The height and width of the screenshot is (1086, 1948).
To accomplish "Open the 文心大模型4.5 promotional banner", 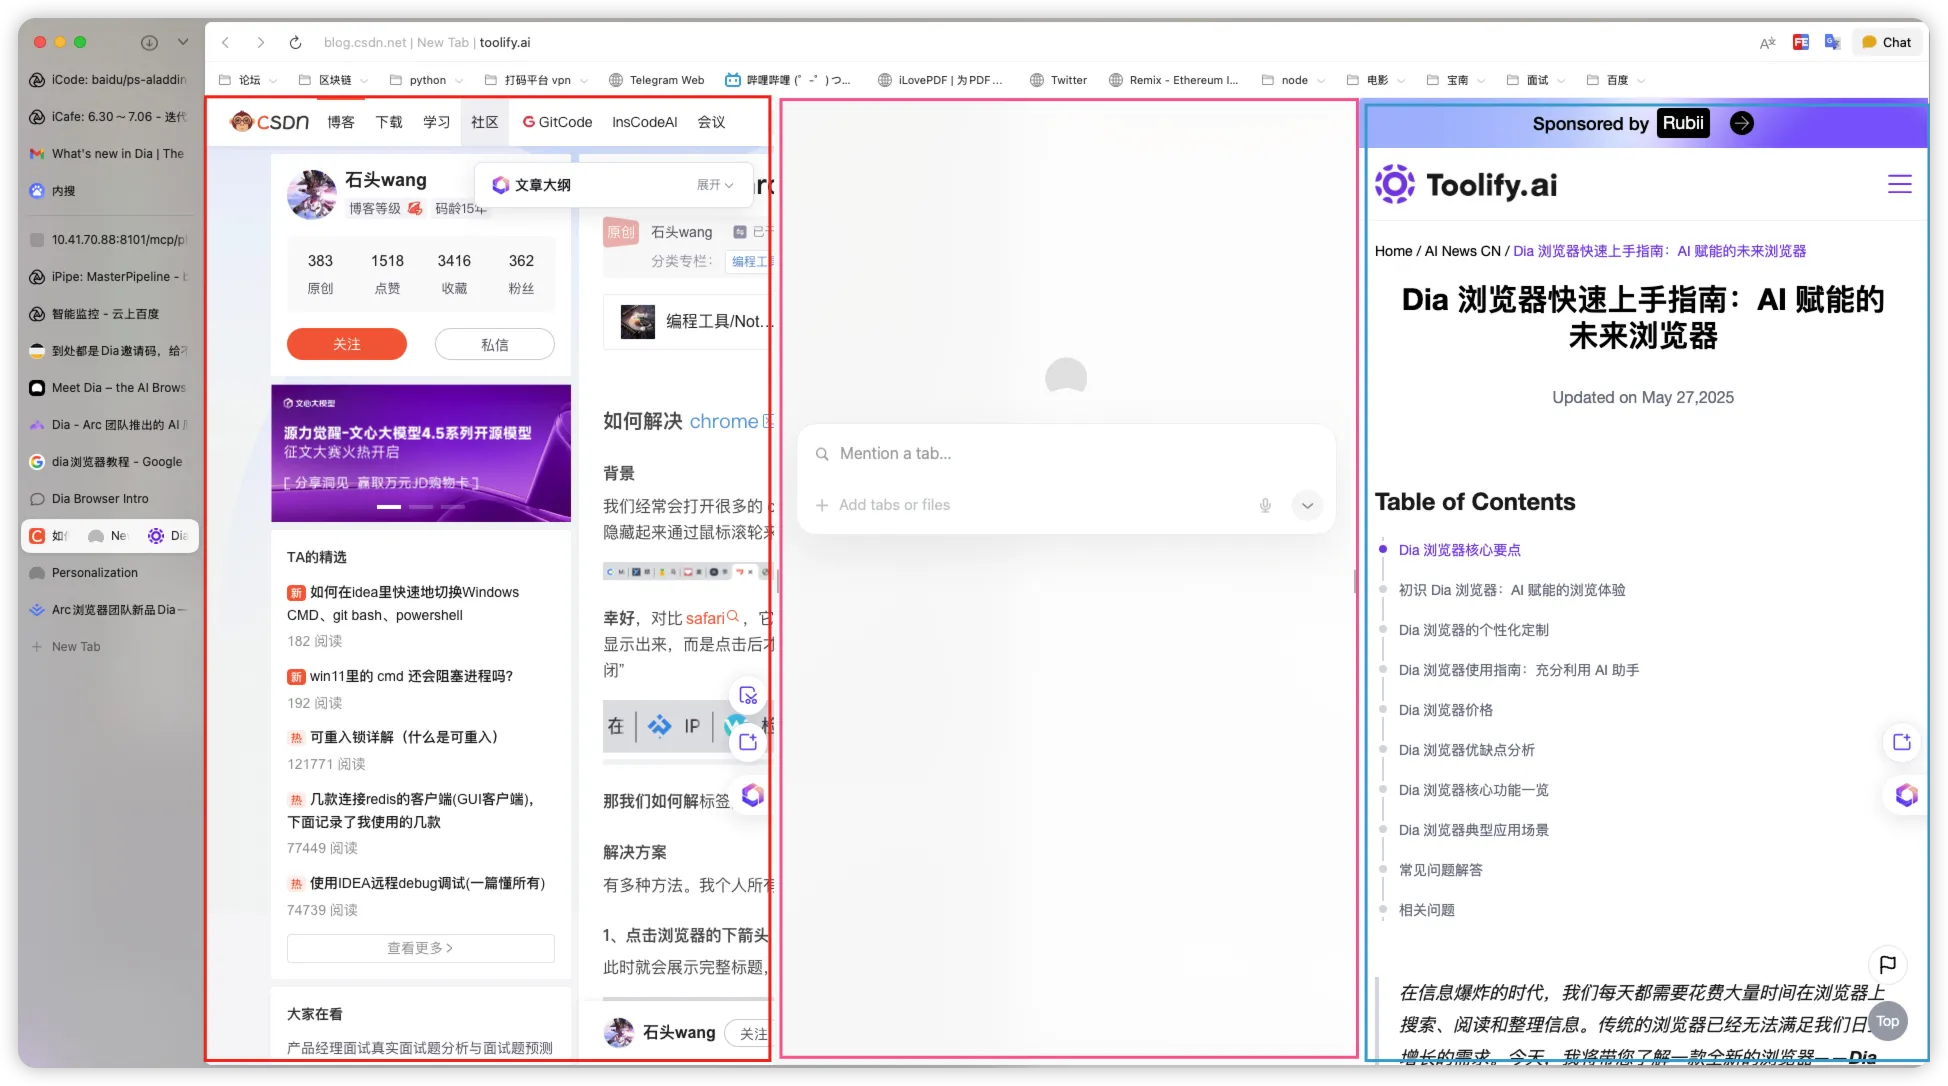I will 421,453.
